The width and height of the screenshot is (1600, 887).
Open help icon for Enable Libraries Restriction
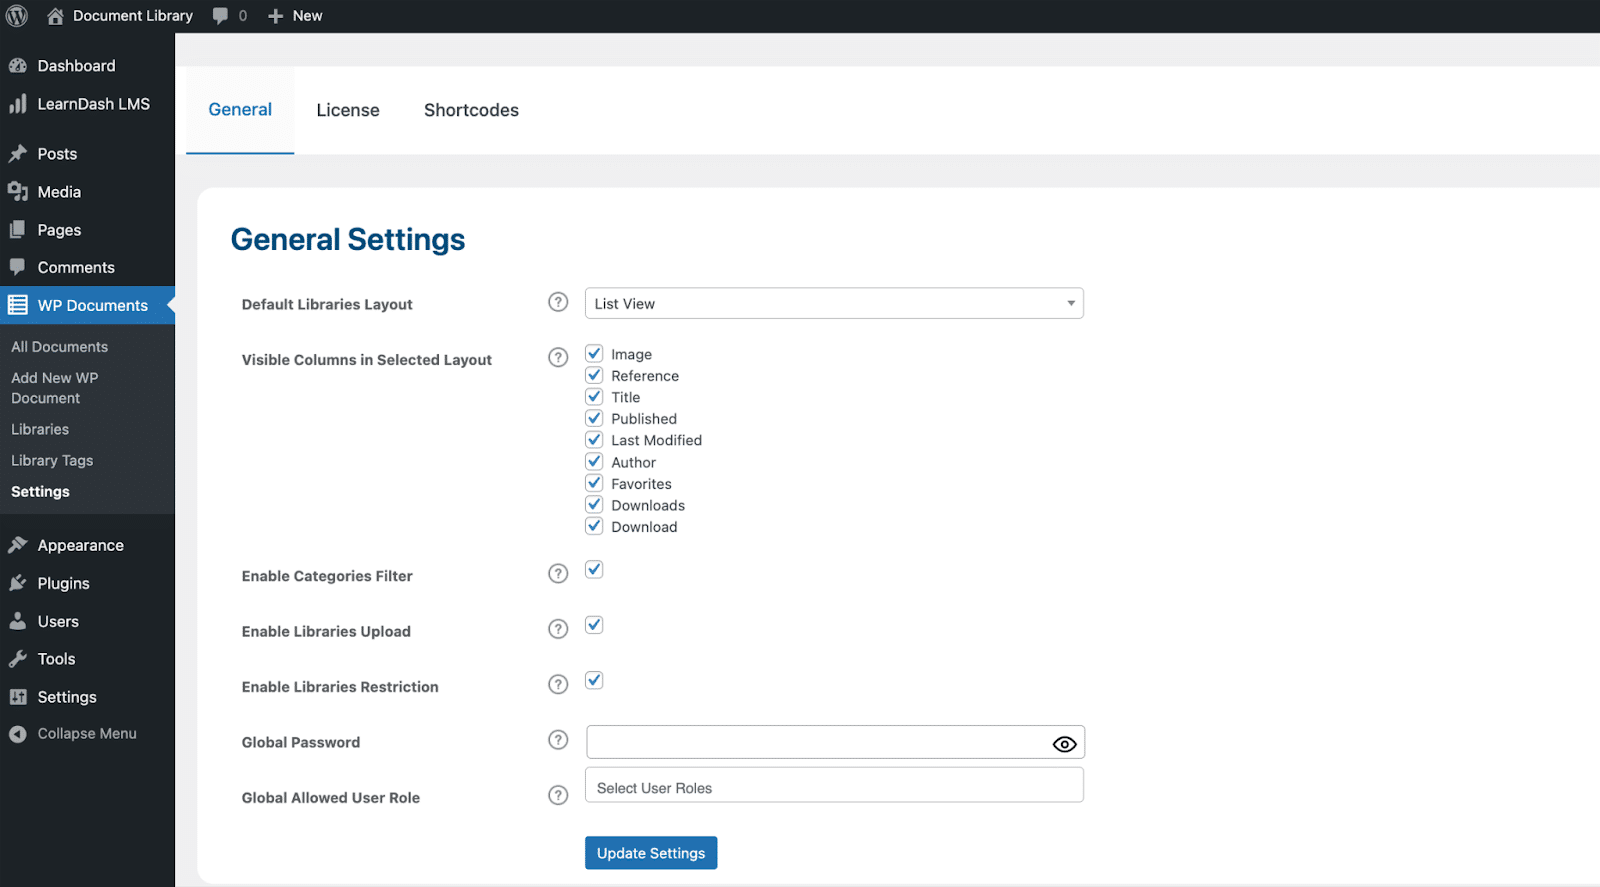[x=558, y=684]
